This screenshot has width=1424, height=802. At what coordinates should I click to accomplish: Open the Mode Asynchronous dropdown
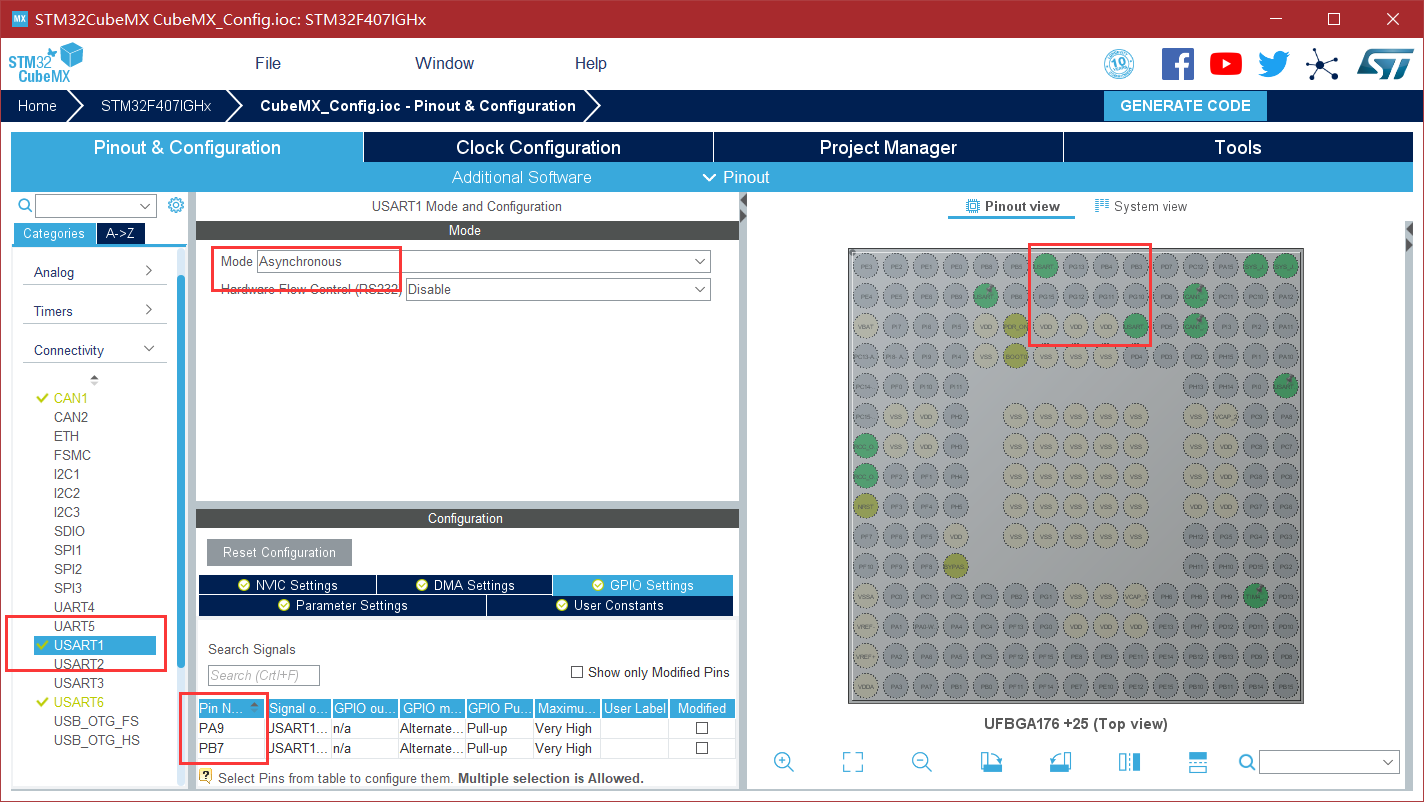[x=484, y=261]
